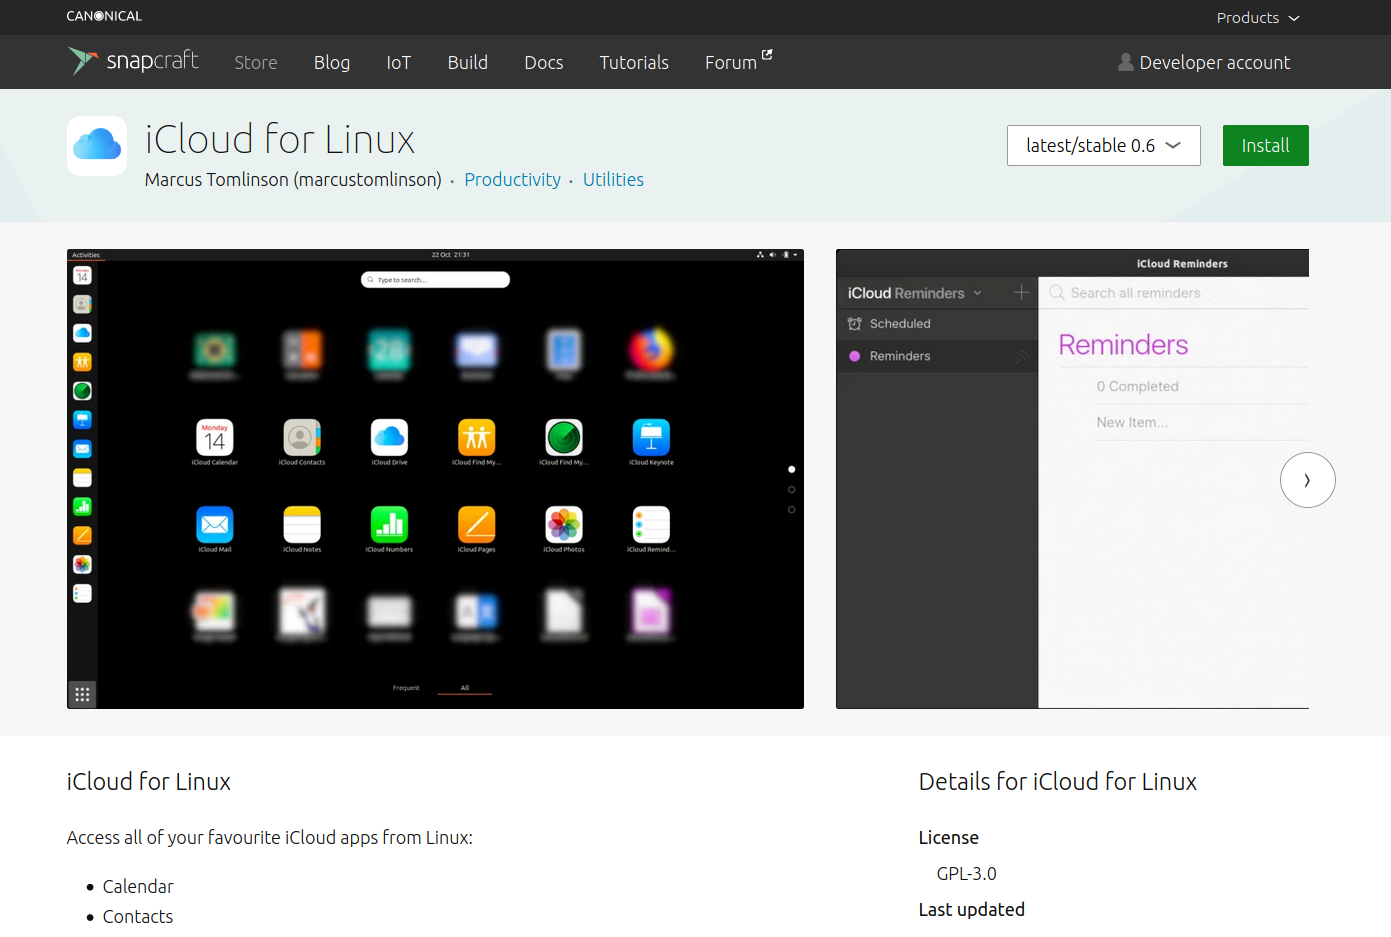Open the Store menu item
Screen dimensions: 1391x937
click(256, 62)
